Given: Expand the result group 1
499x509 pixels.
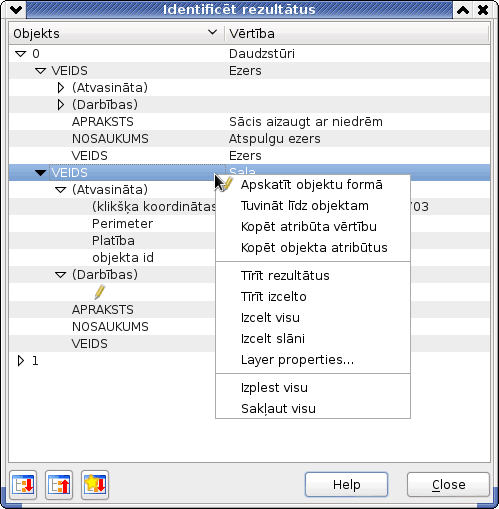Looking at the screenshot, I should tap(21, 361).
